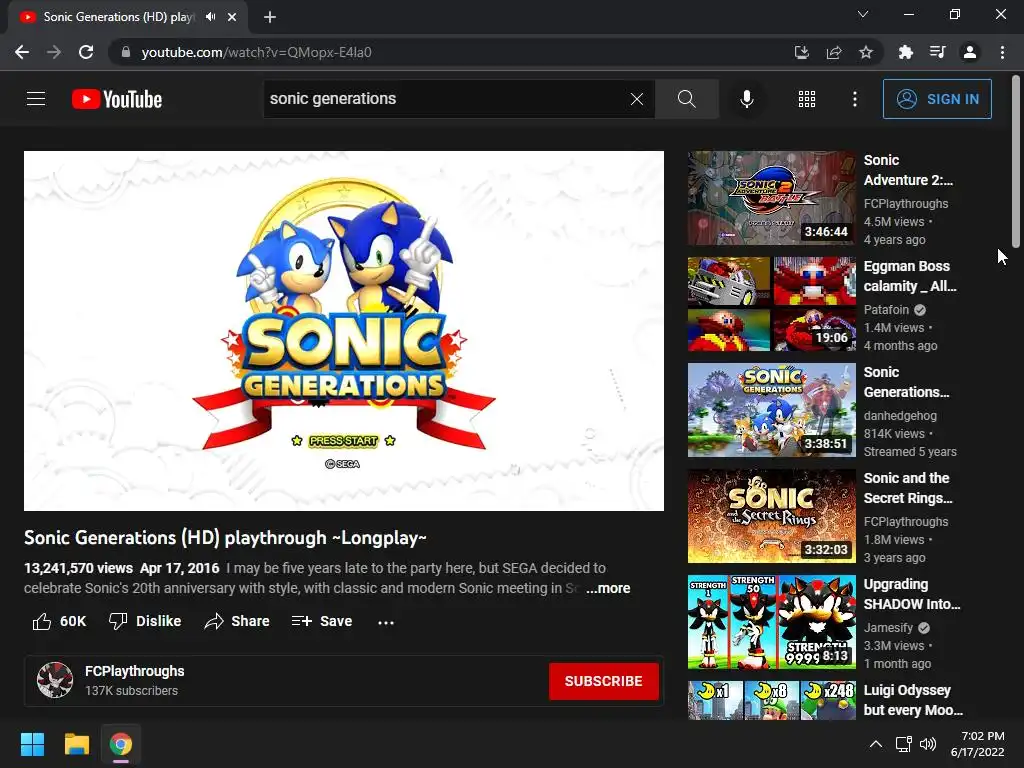Bookmark this page with the star
Screen dimensions: 1024x768
(x=866, y=52)
